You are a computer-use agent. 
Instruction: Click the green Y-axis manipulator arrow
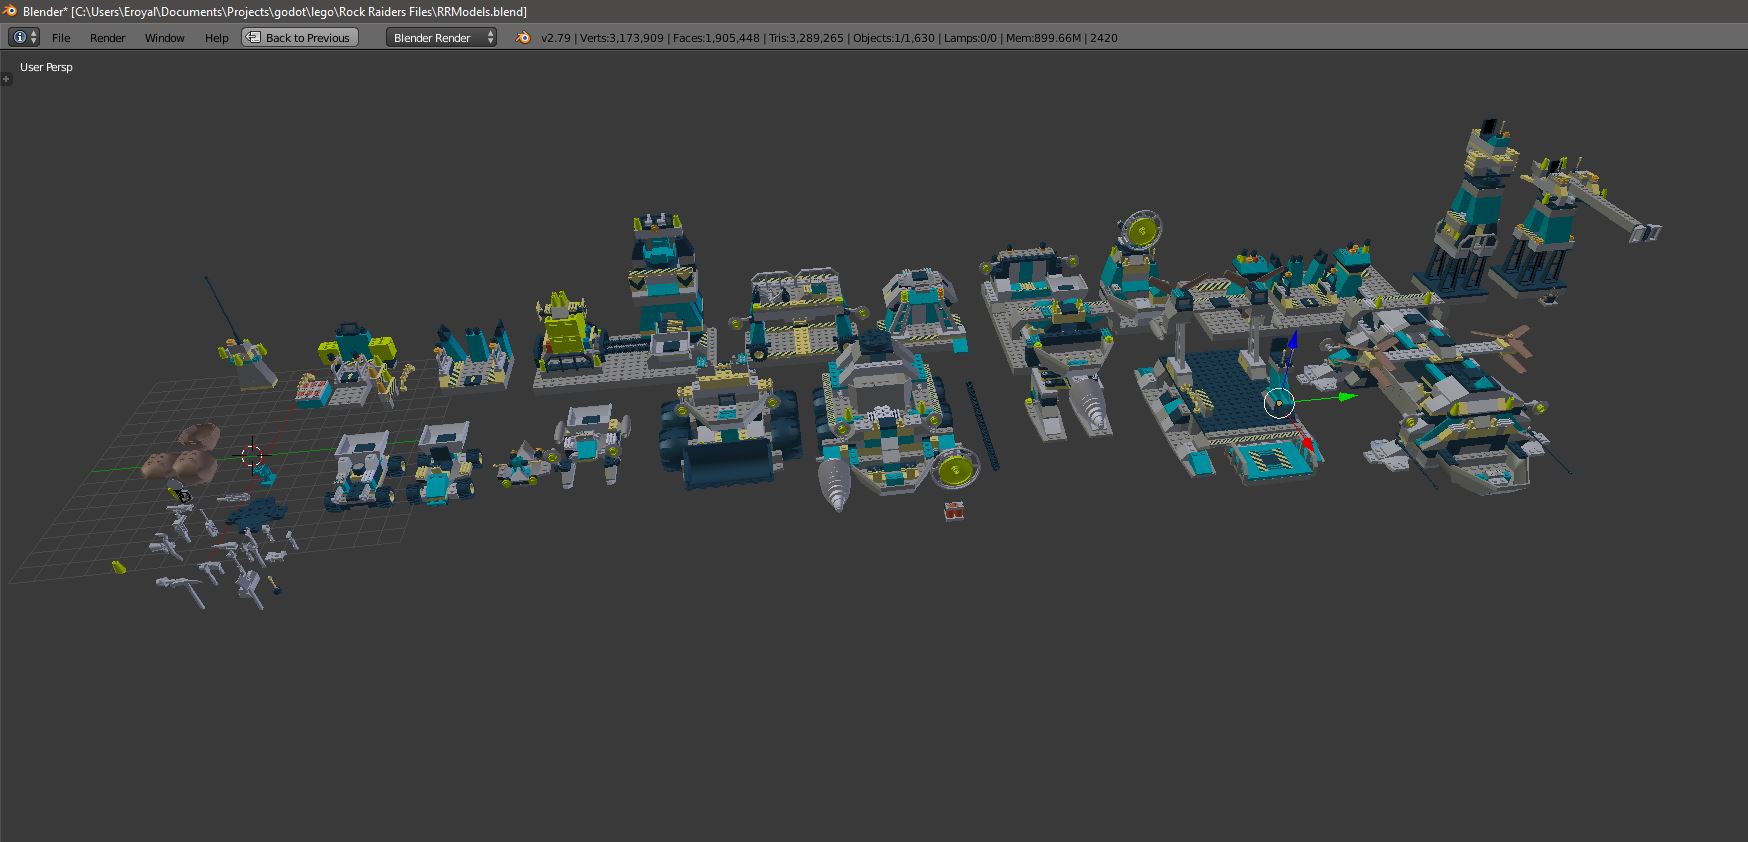coord(1346,397)
